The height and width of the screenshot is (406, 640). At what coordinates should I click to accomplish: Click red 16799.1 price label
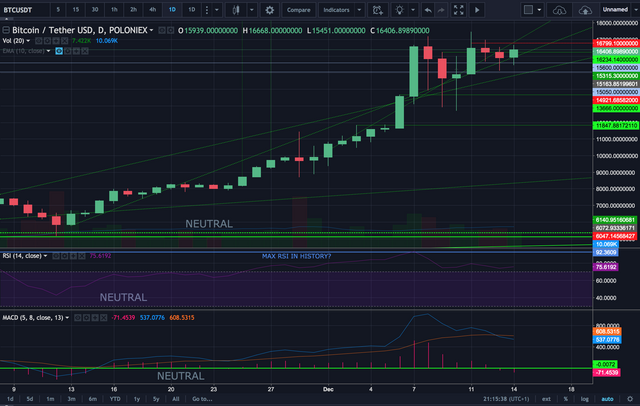point(616,43)
